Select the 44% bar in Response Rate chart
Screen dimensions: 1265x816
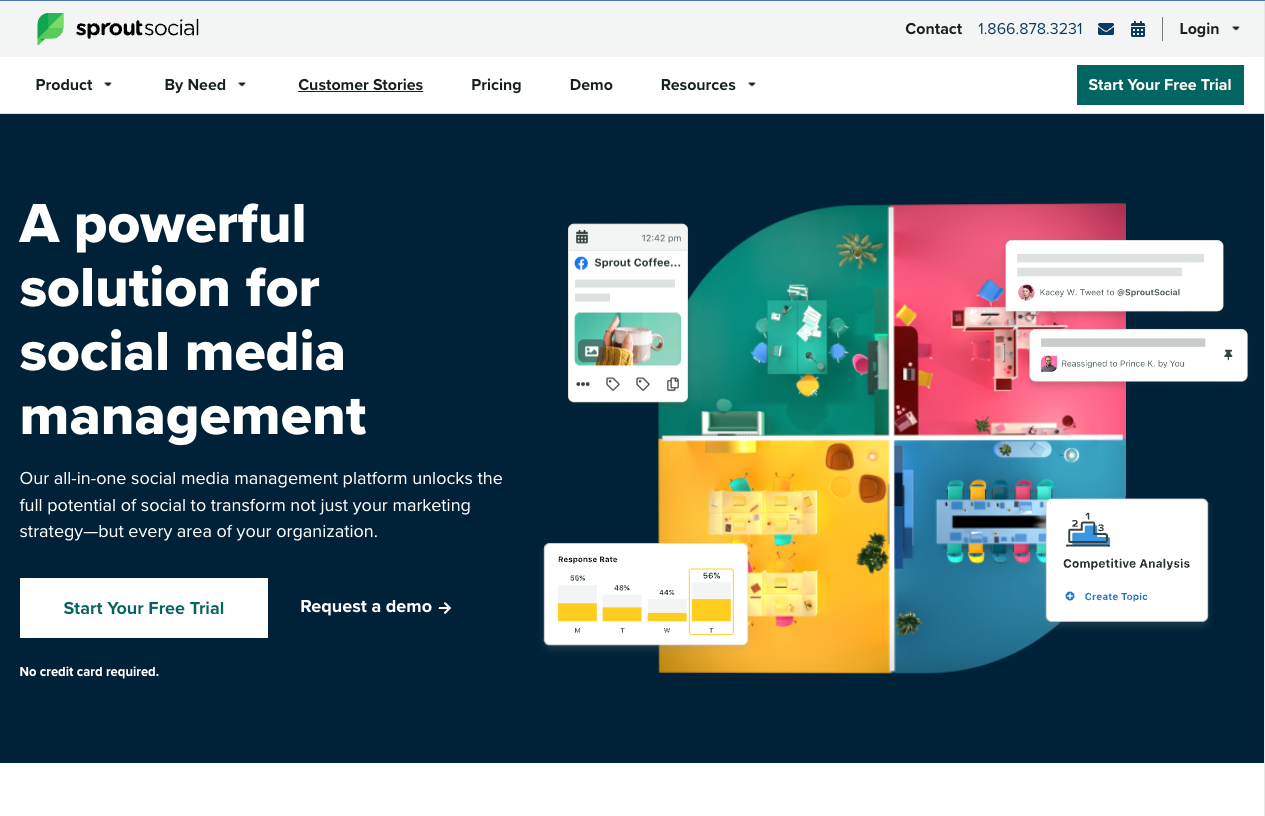[667, 611]
